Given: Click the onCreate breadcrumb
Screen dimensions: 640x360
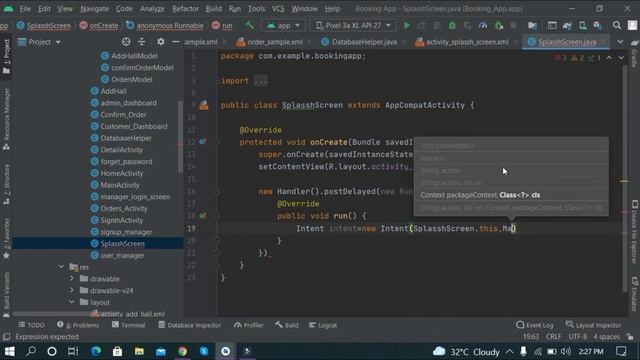Looking at the screenshot, I should coord(99,25).
